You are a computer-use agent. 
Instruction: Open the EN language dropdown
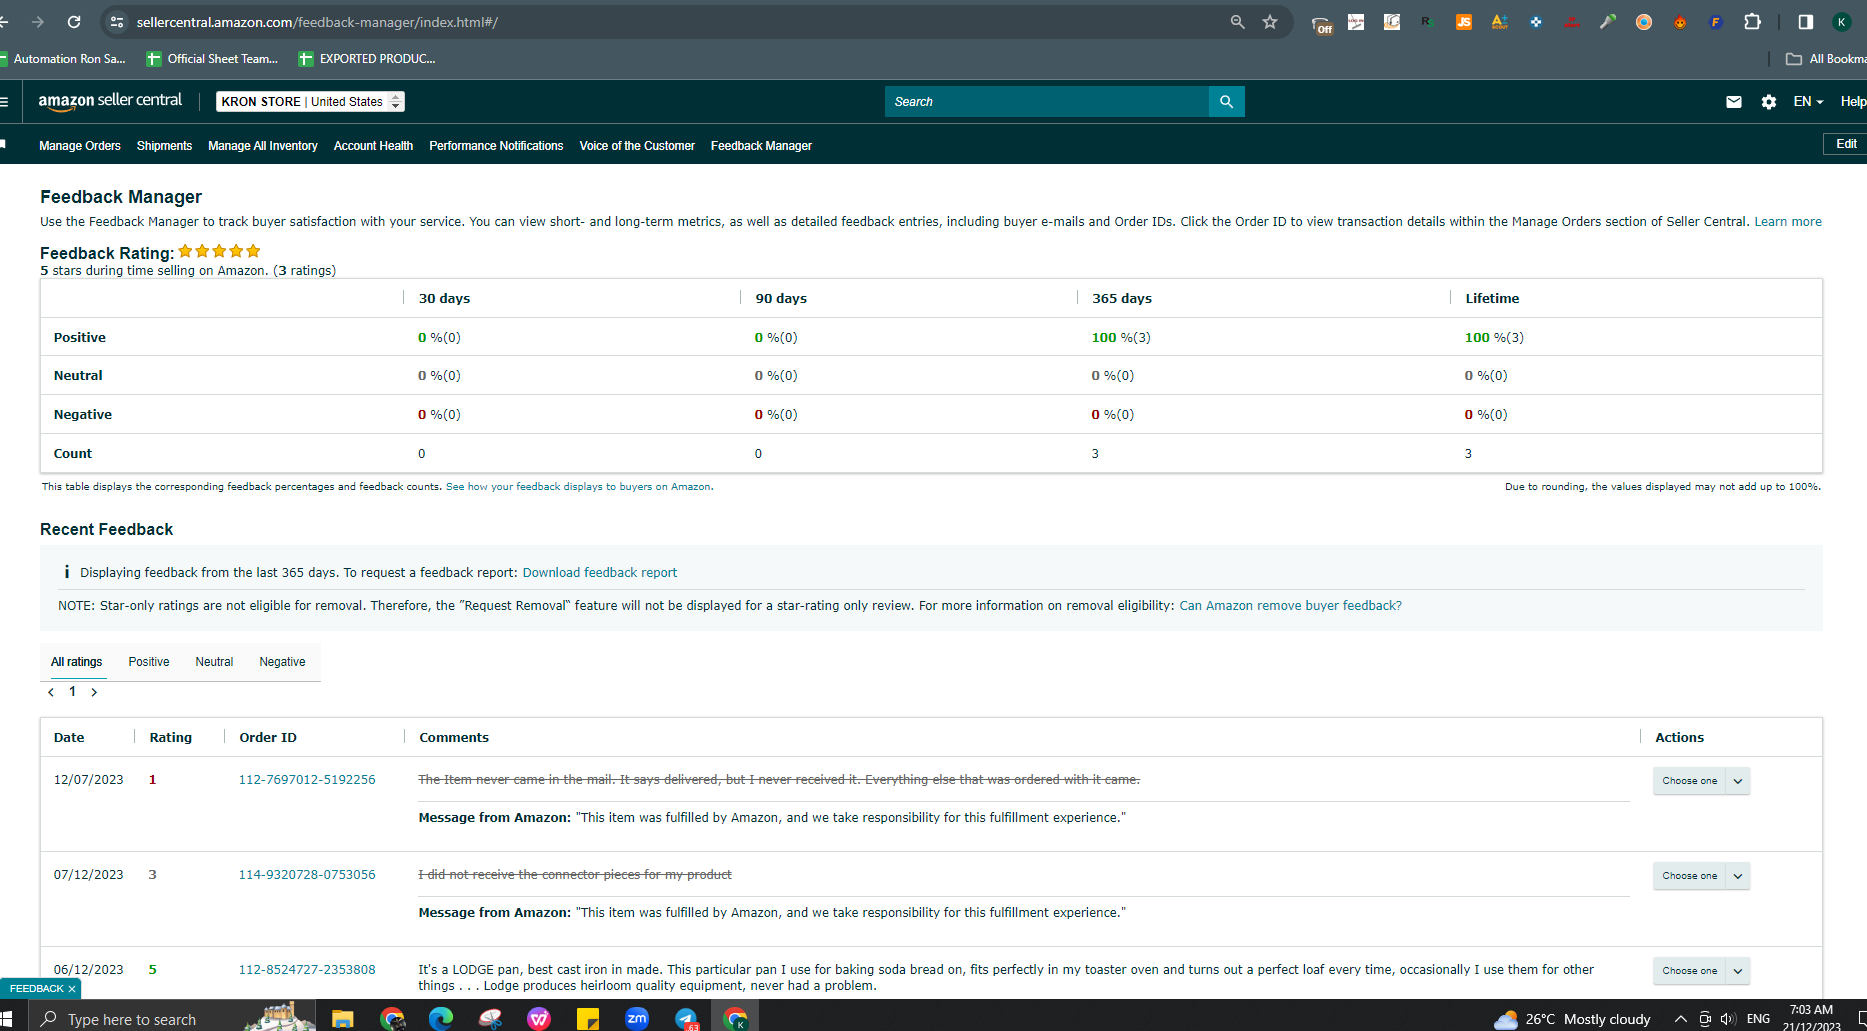click(x=1808, y=102)
